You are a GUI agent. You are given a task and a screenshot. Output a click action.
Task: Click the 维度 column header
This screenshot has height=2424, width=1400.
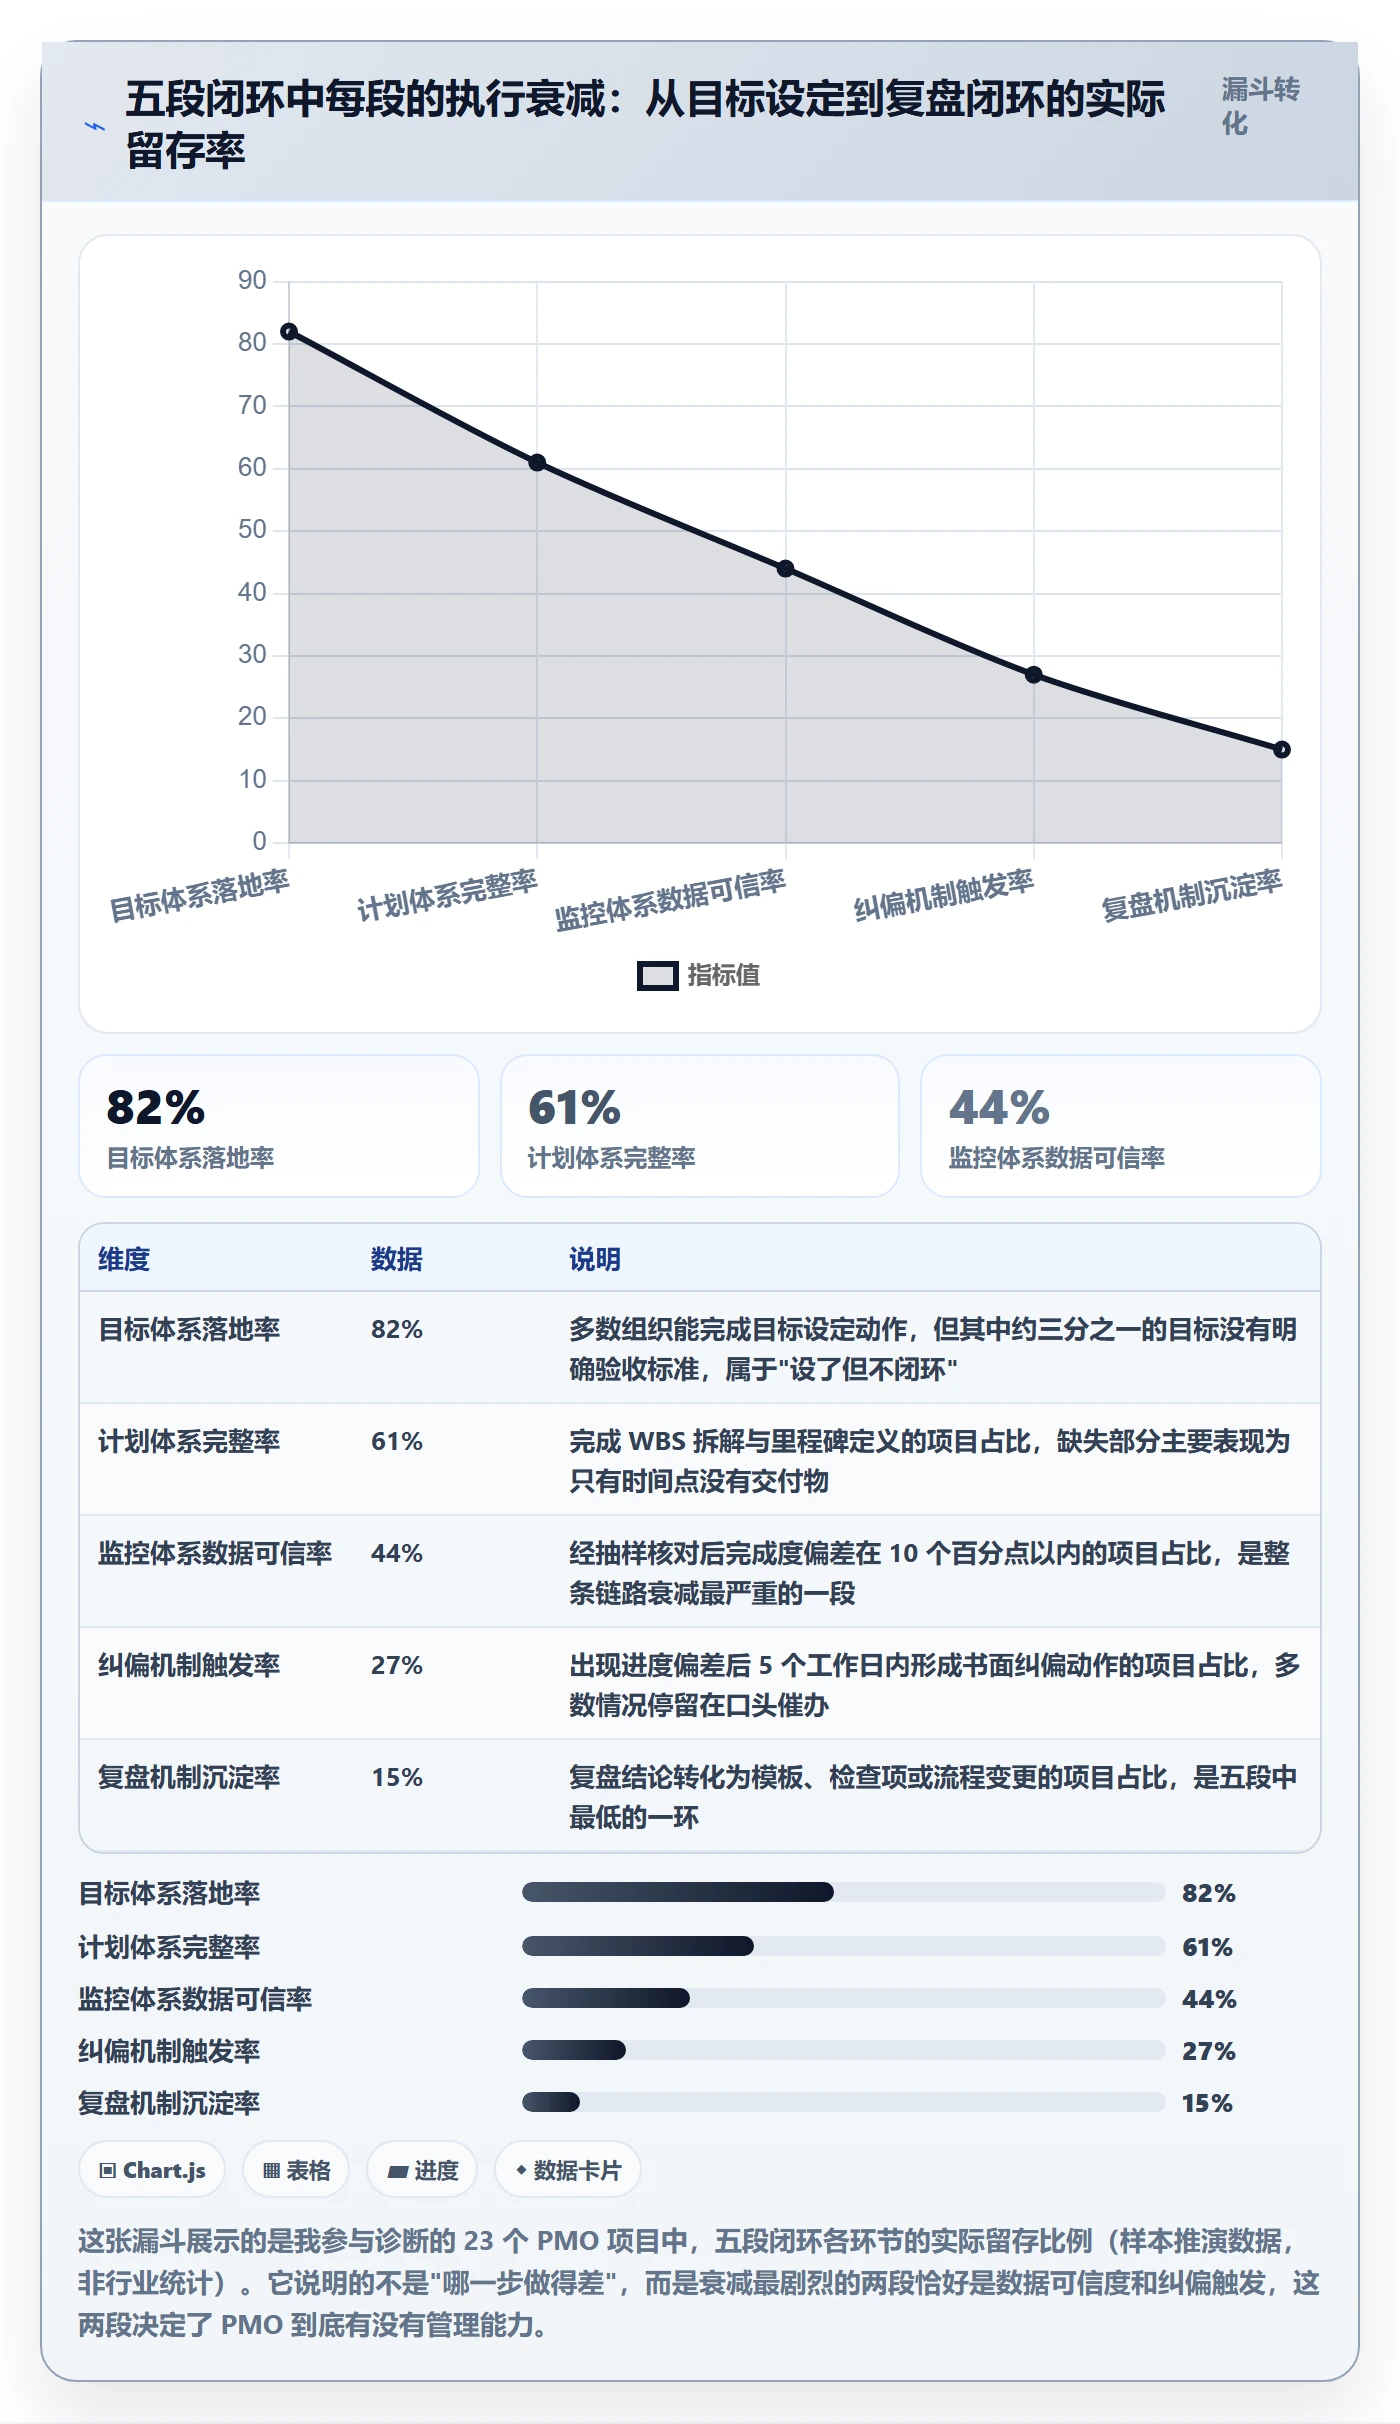(124, 1259)
